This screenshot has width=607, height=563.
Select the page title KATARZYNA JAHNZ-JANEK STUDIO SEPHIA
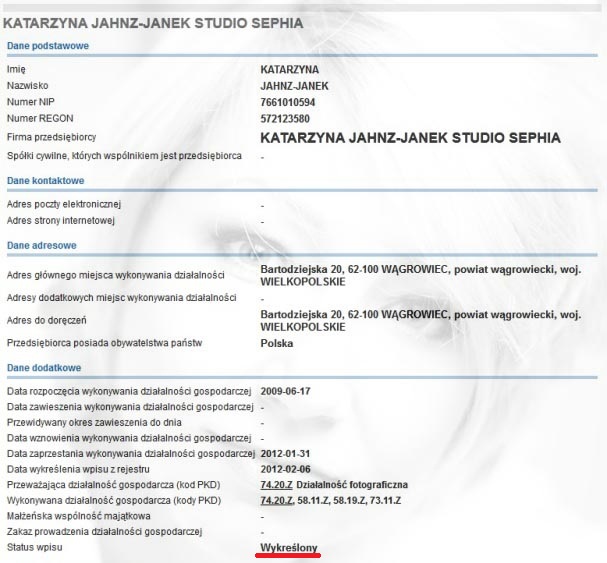click(x=153, y=23)
